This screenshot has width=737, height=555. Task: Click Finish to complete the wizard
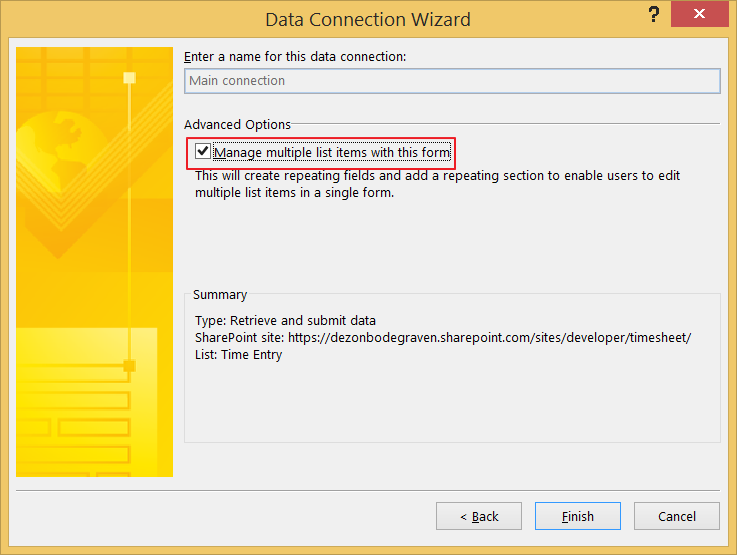pyautogui.click(x=578, y=516)
